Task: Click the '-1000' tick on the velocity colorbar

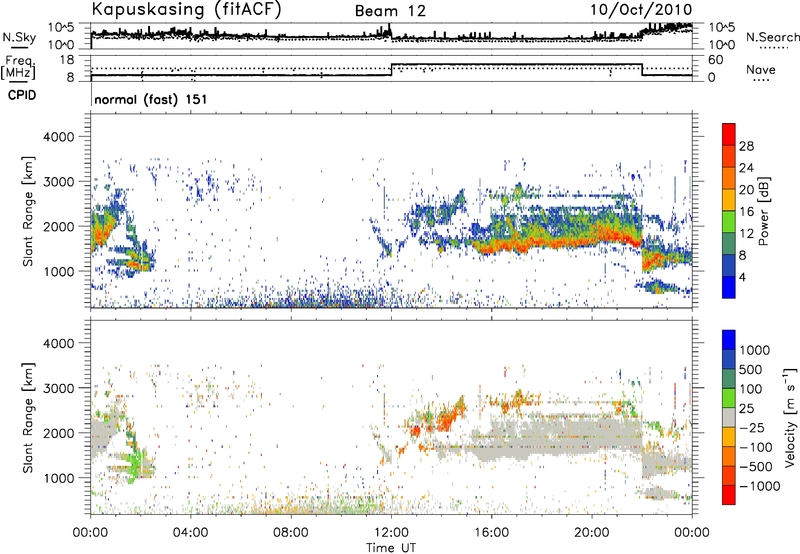Action: point(760,486)
